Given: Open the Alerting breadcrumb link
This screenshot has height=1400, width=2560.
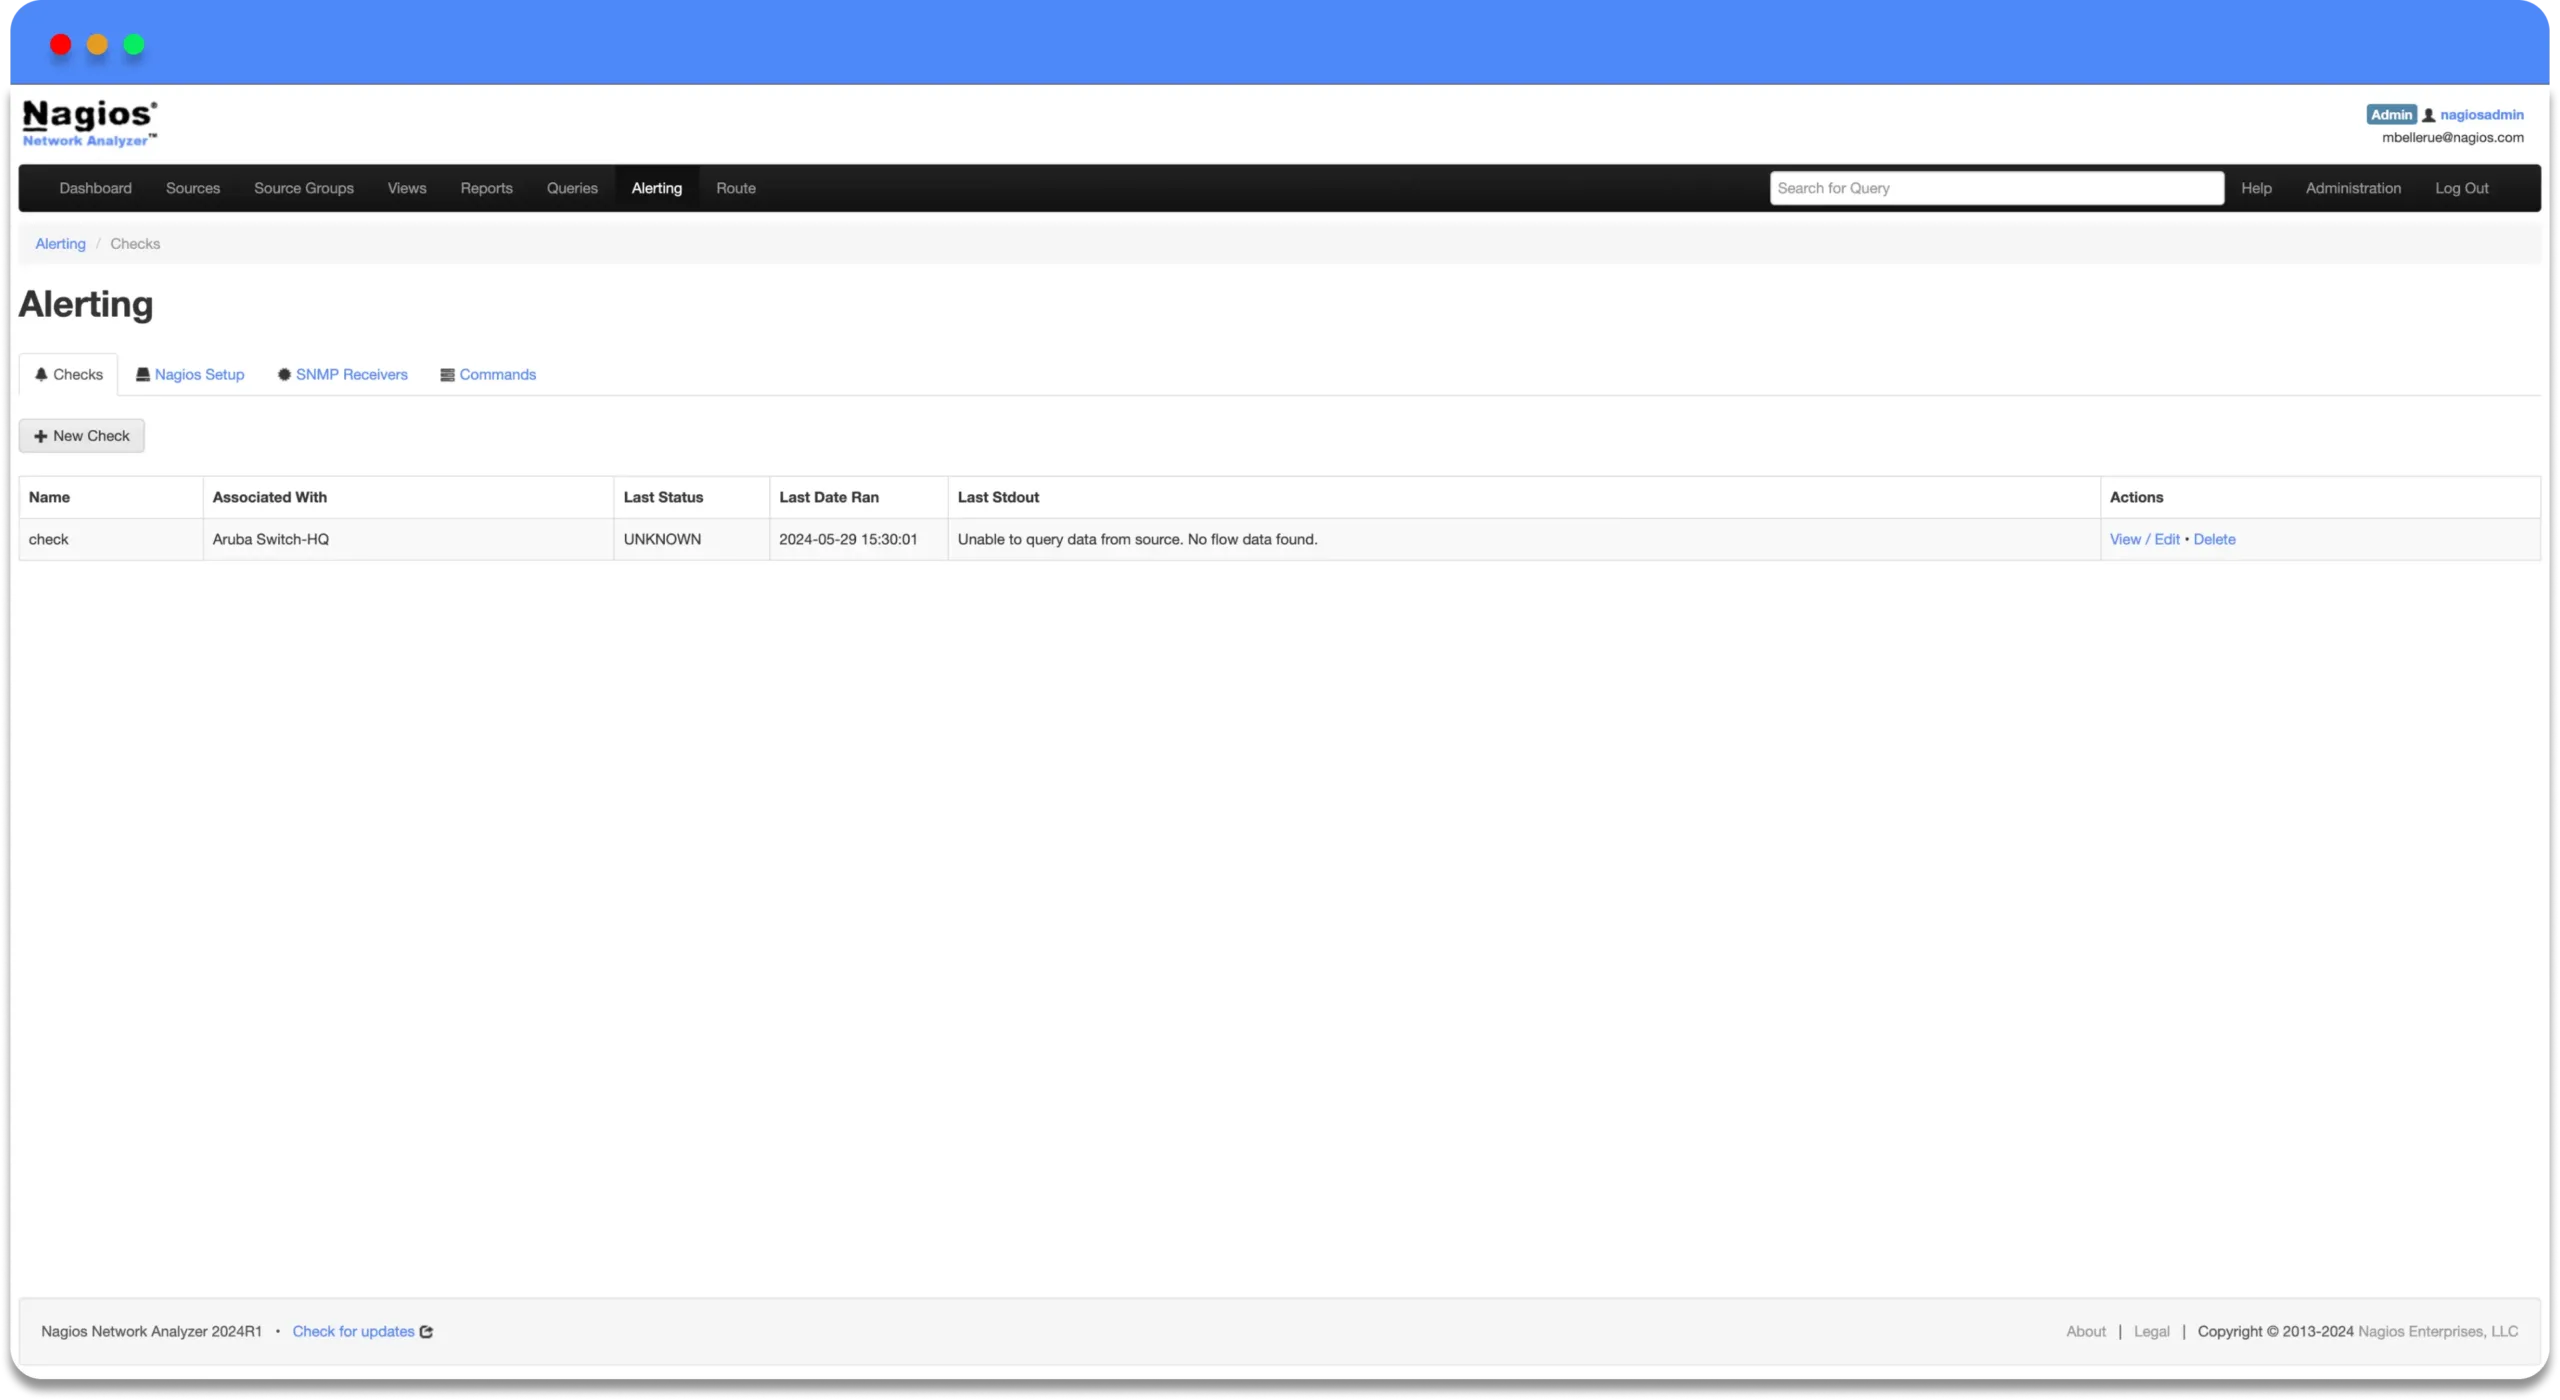Looking at the screenshot, I should 60,243.
